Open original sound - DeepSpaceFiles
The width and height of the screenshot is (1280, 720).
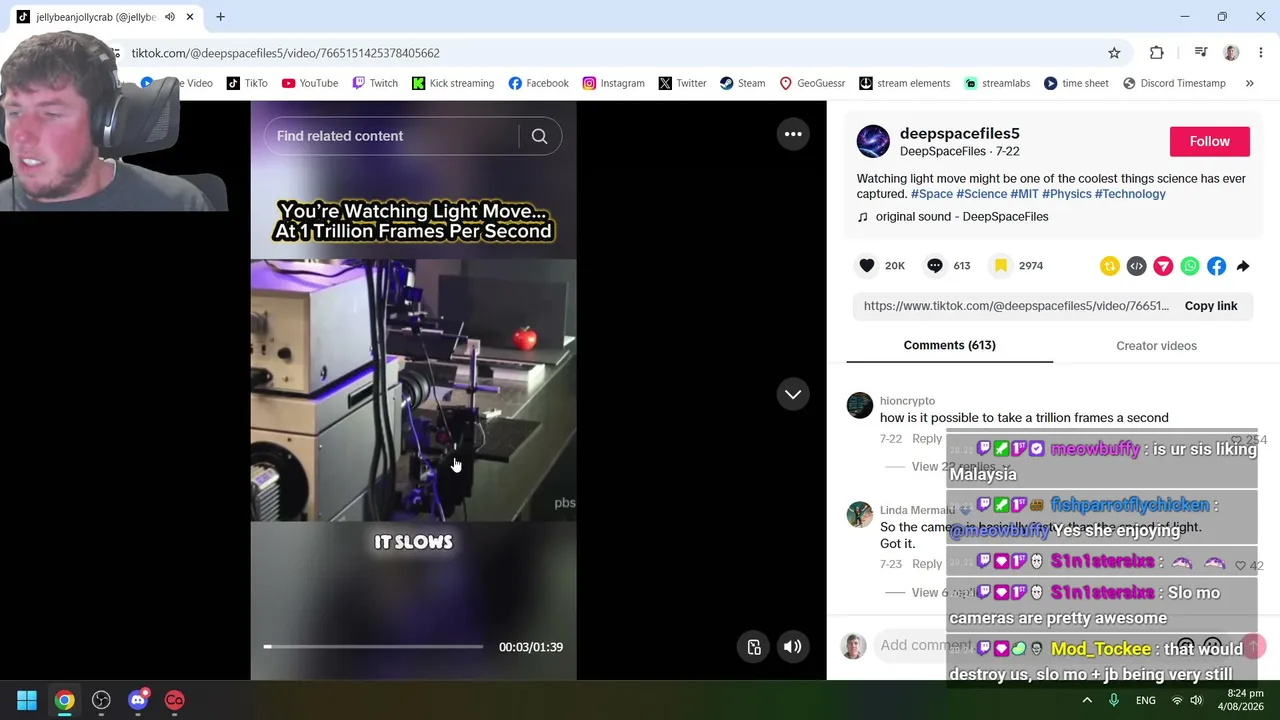(962, 217)
